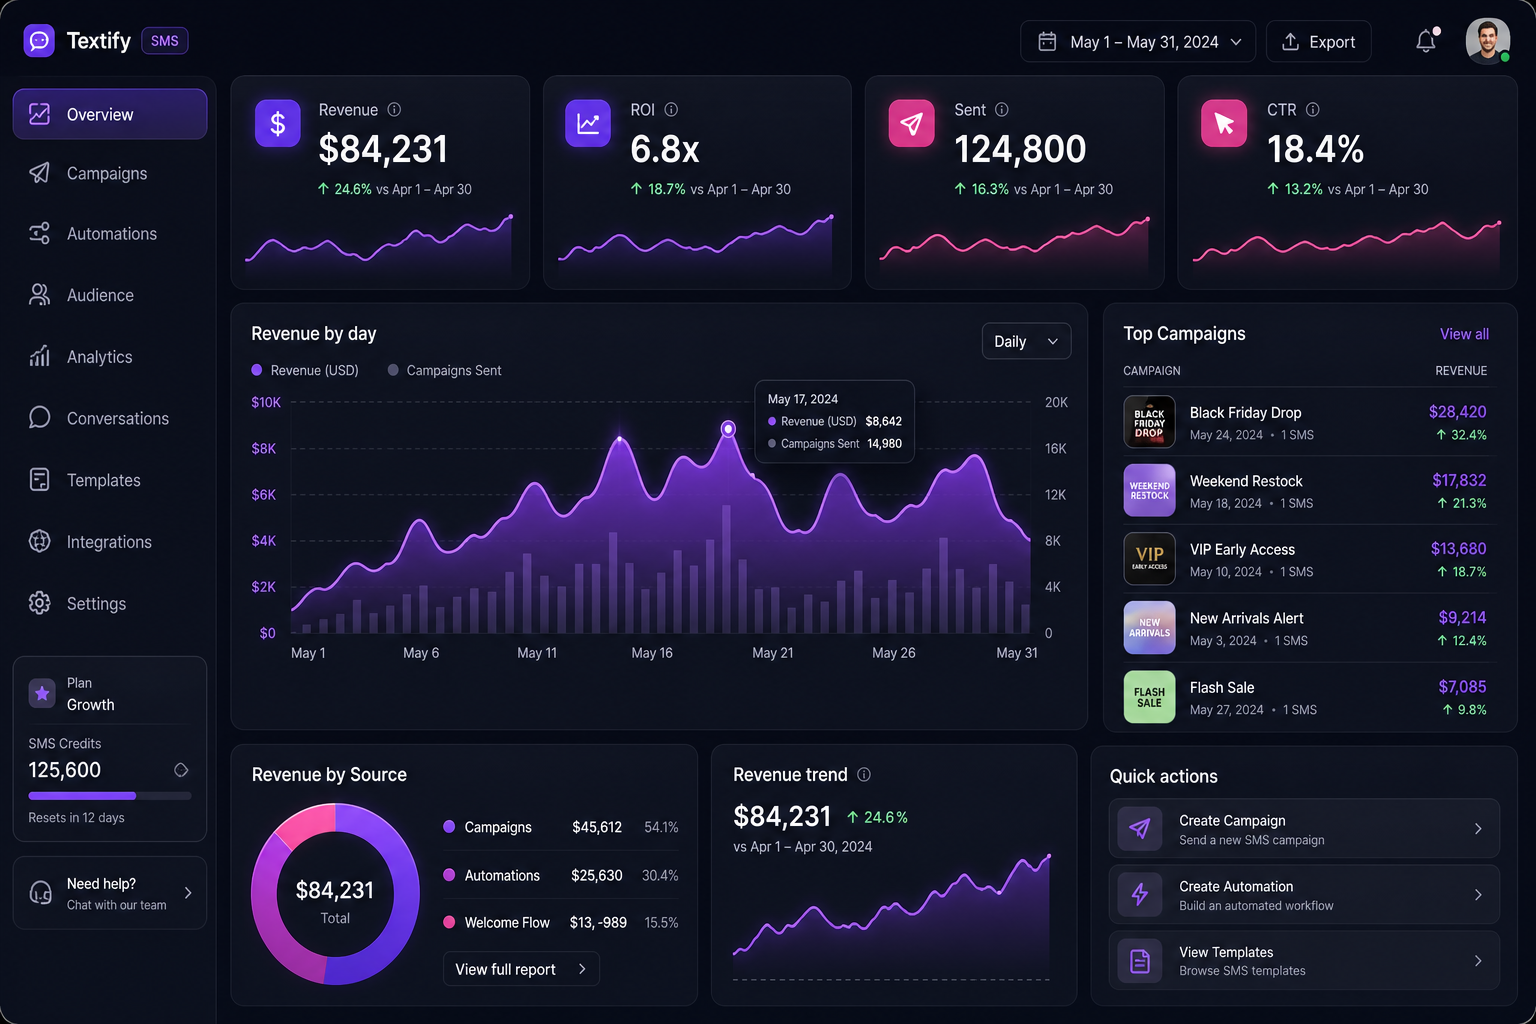
Task: Open the user profile avatar
Action: pos(1488,41)
